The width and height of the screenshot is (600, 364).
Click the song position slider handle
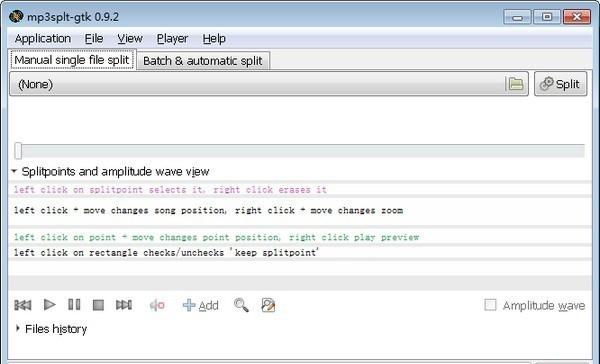(18, 150)
